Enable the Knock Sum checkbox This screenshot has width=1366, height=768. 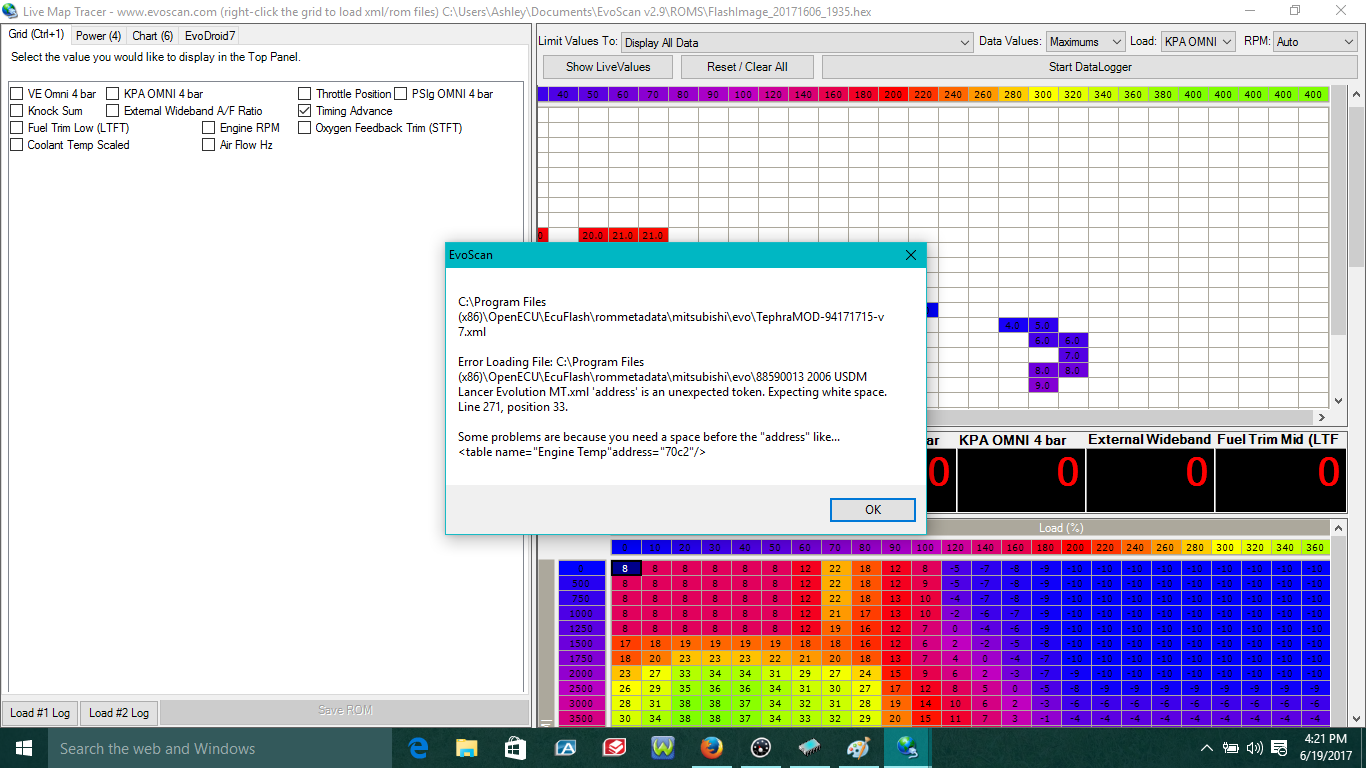click(x=17, y=111)
